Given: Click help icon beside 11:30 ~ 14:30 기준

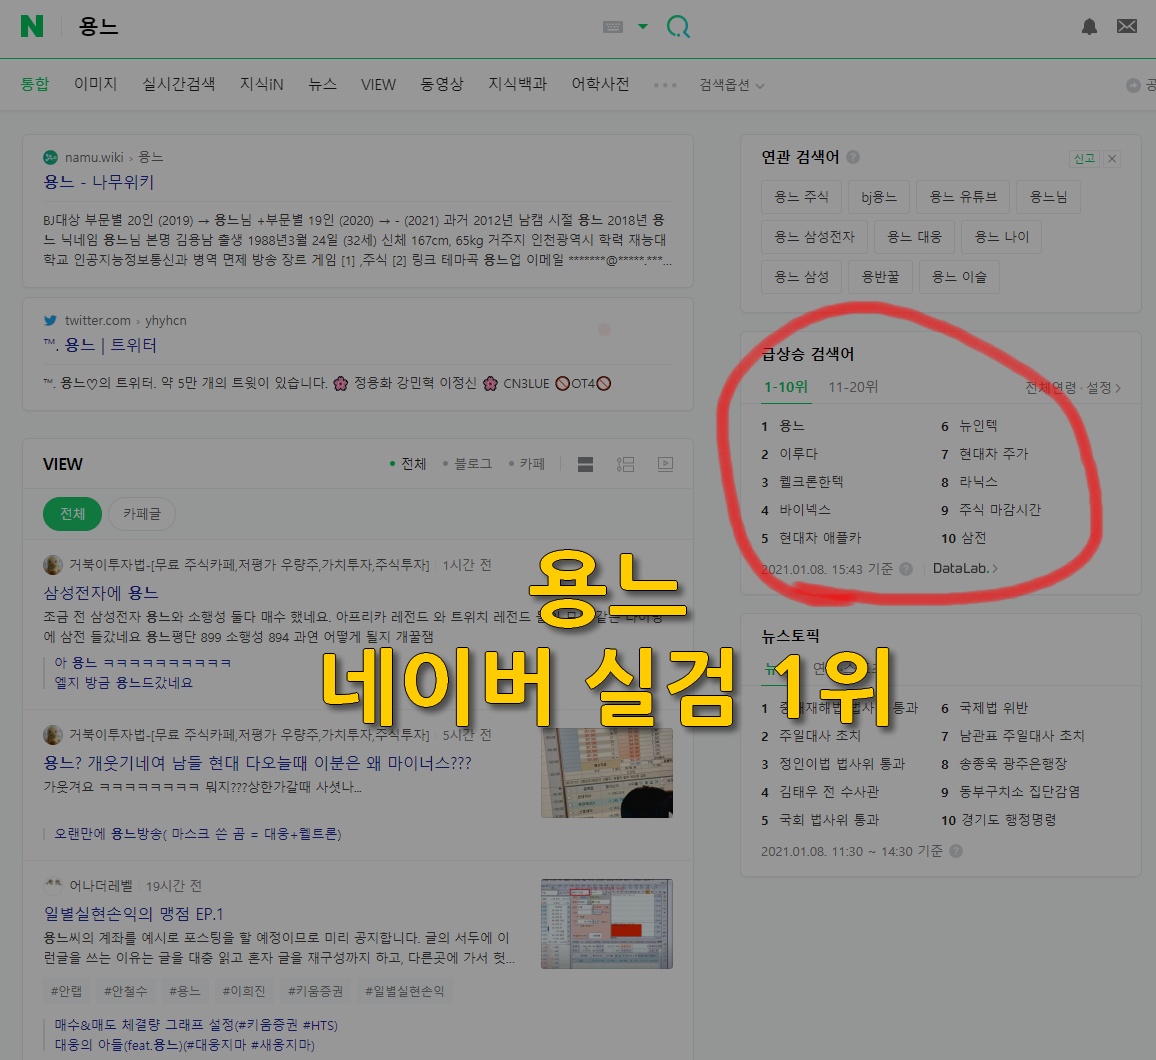Looking at the screenshot, I should 955,851.
